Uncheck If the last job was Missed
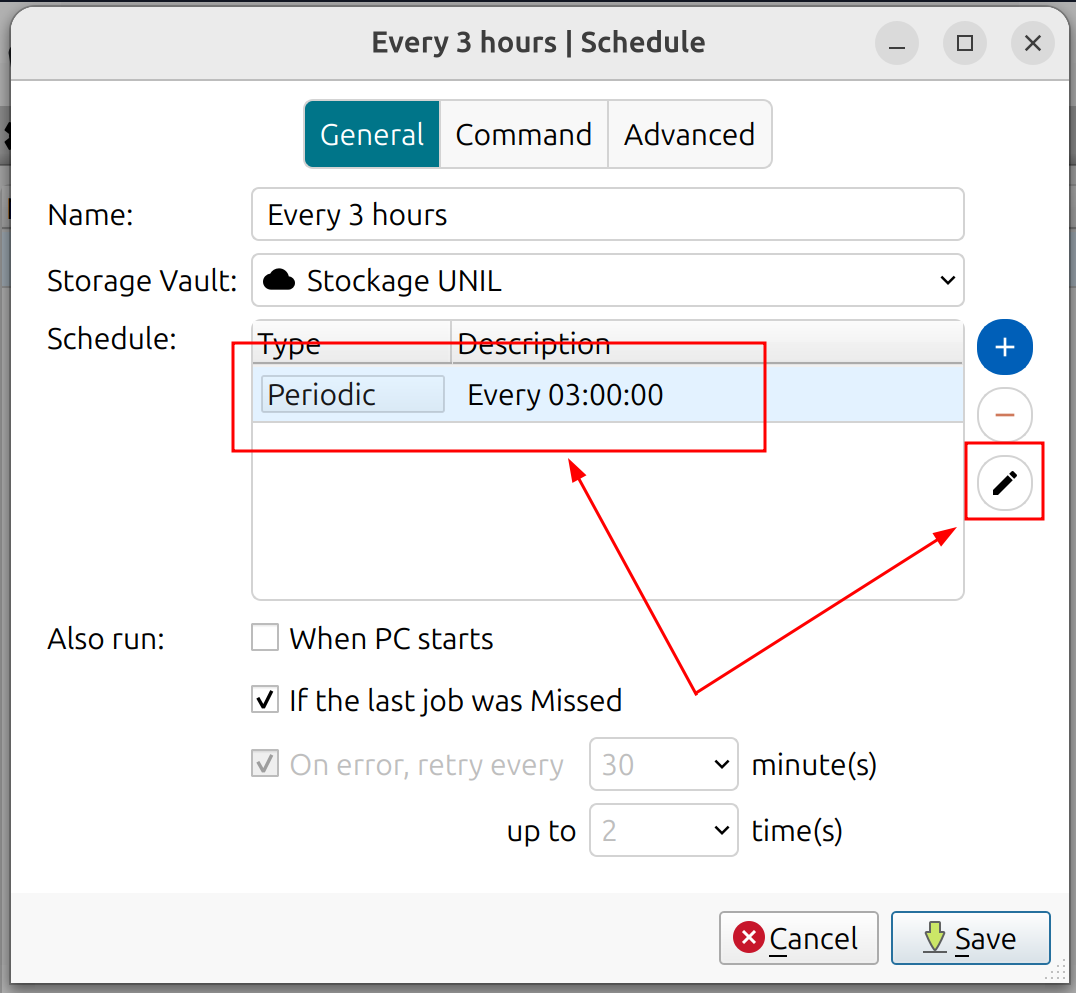The width and height of the screenshot is (1076, 993). (x=265, y=700)
